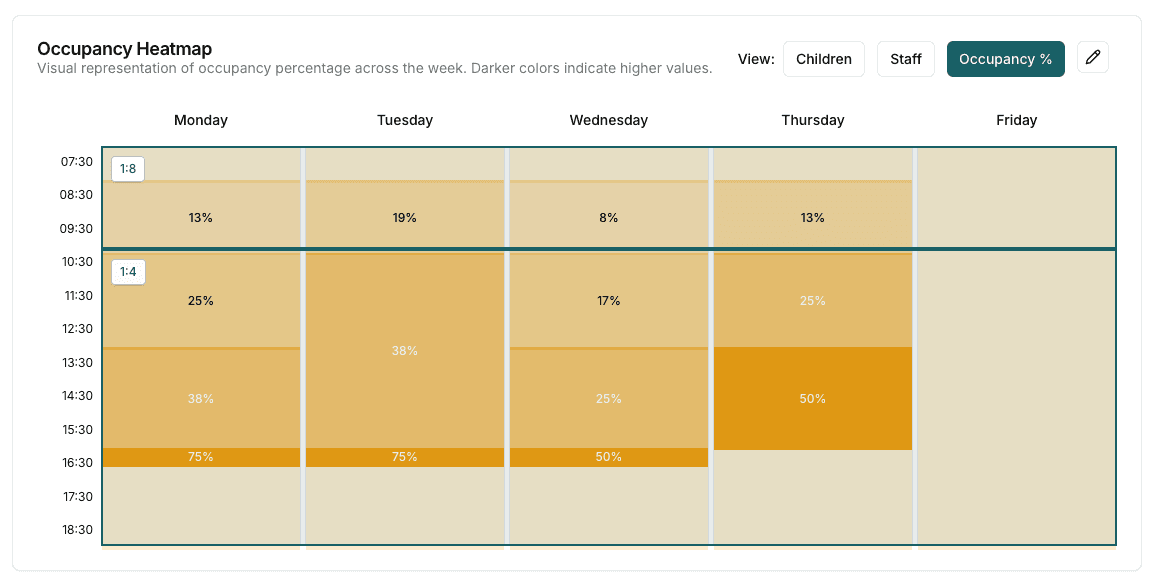
Task: Click Thursday's 25% occupancy cell
Action: coord(812,299)
